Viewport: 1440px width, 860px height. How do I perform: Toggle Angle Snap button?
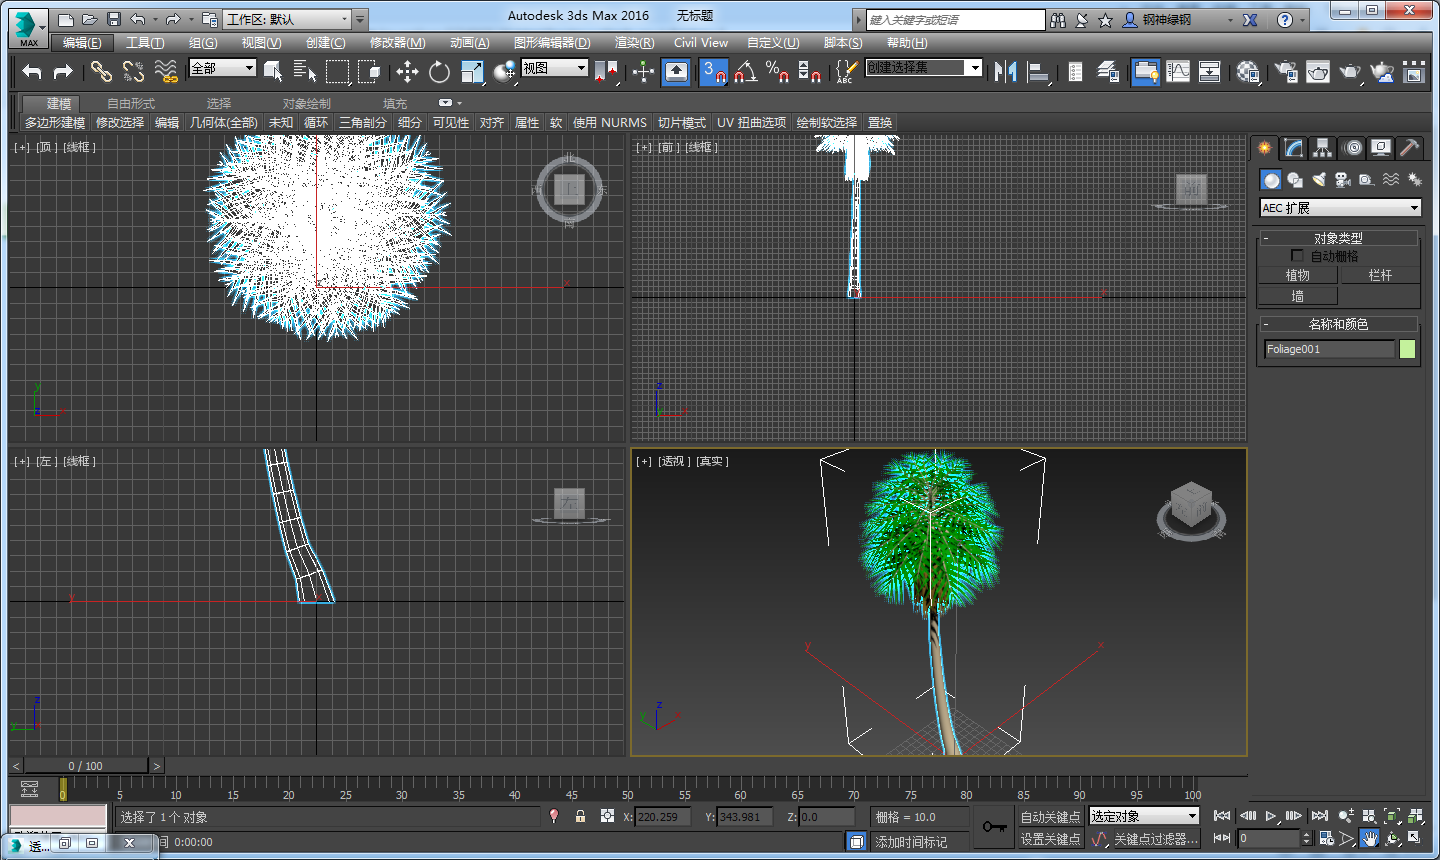pos(746,71)
